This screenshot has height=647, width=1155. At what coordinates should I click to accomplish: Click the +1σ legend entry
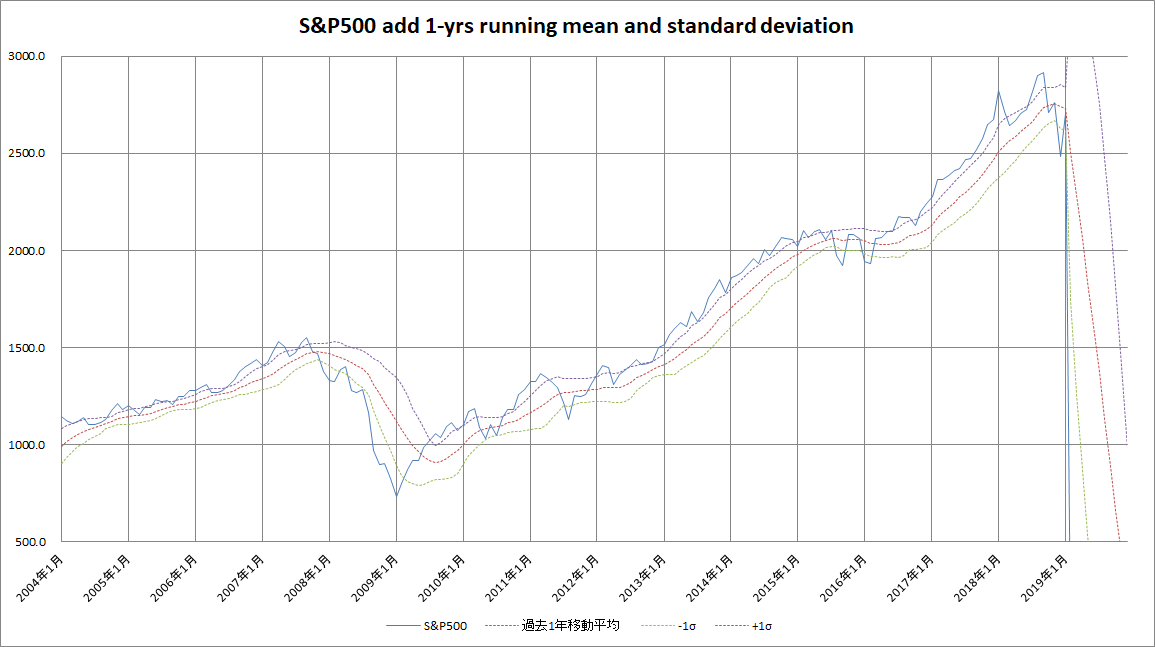pyautogui.click(x=743, y=626)
